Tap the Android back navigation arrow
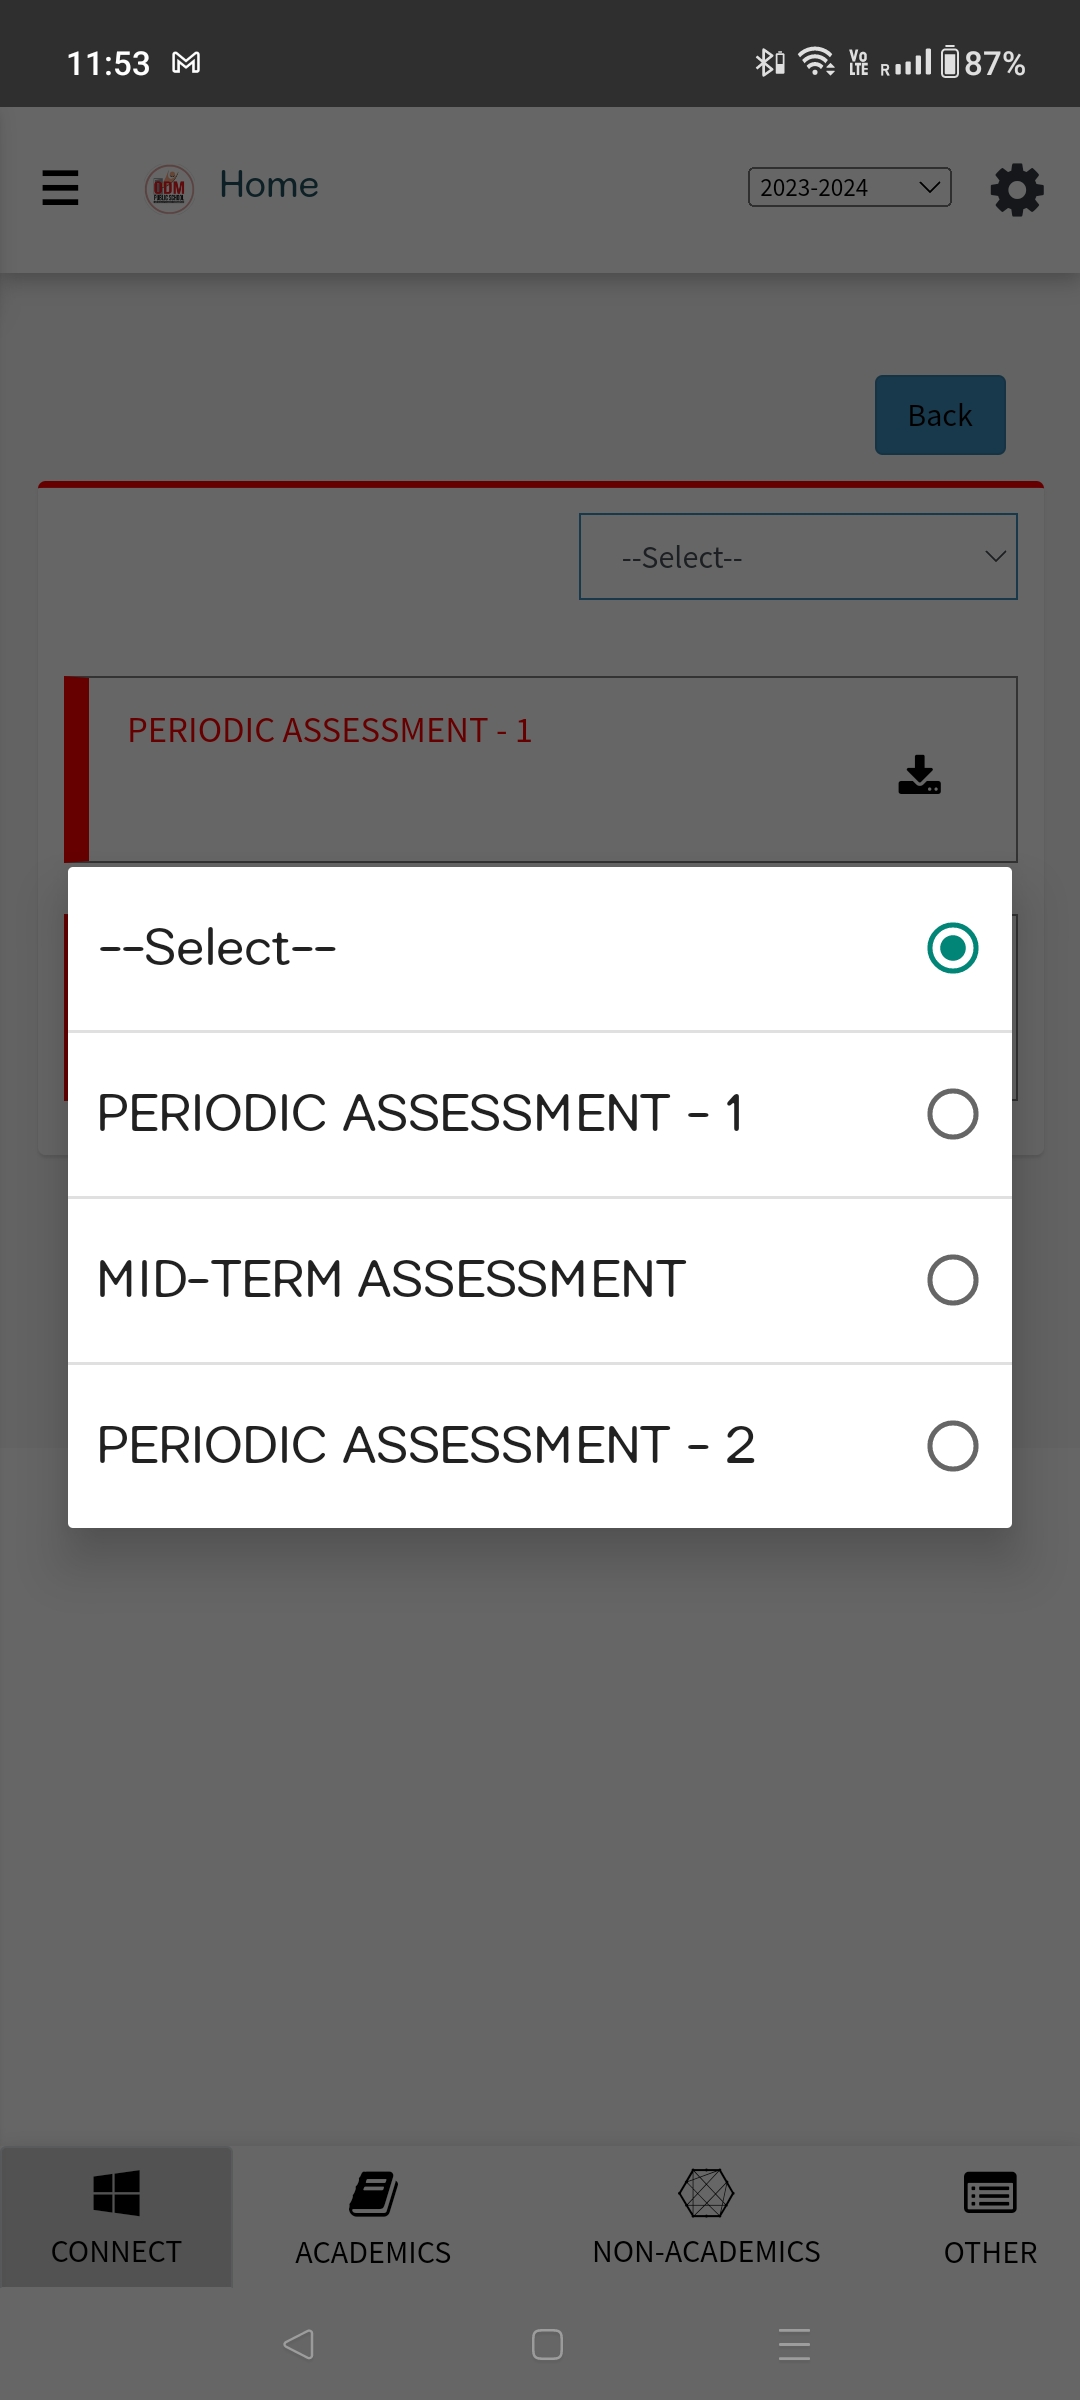 click(298, 2344)
